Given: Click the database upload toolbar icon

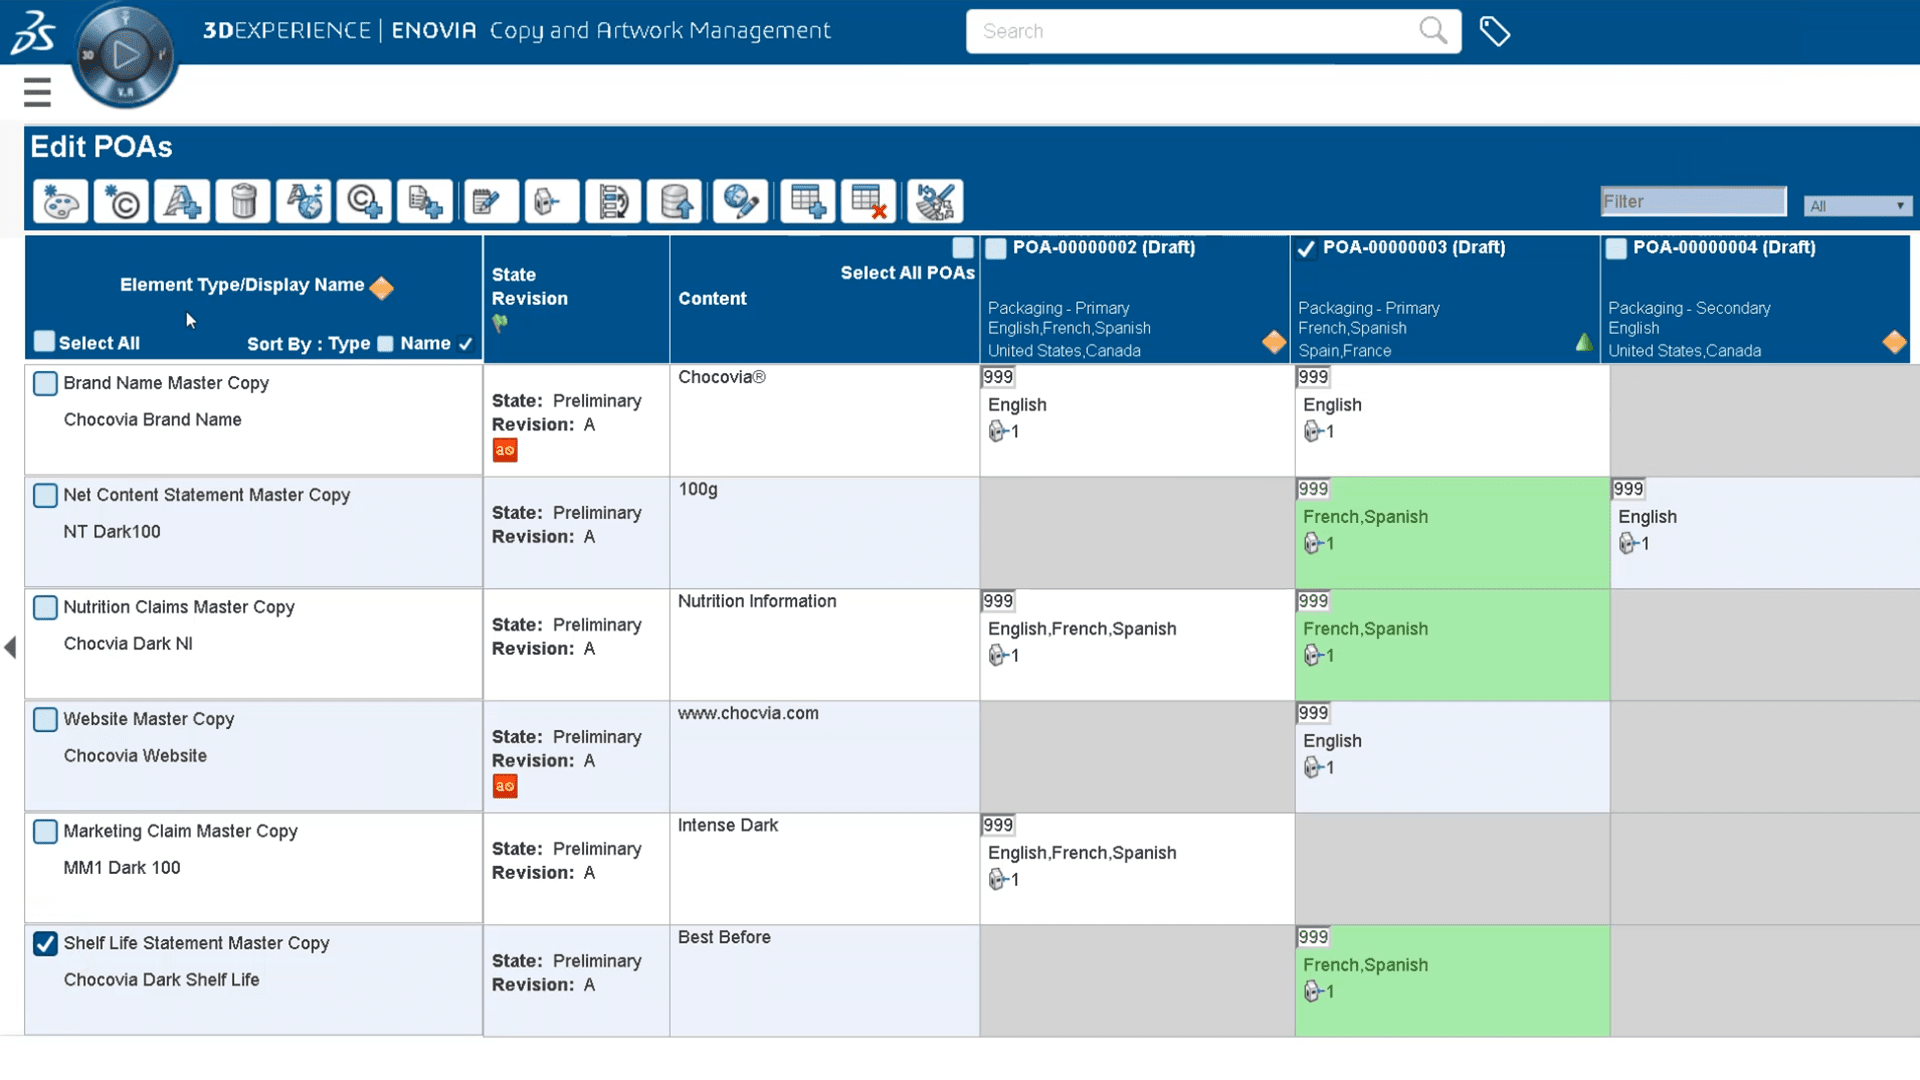Looking at the screenshot, I should 674,202.
